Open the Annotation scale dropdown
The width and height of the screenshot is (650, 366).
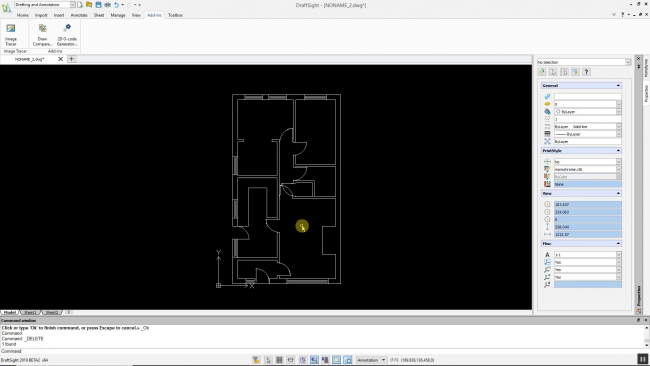pyautogui.click(x=371, y=360)
